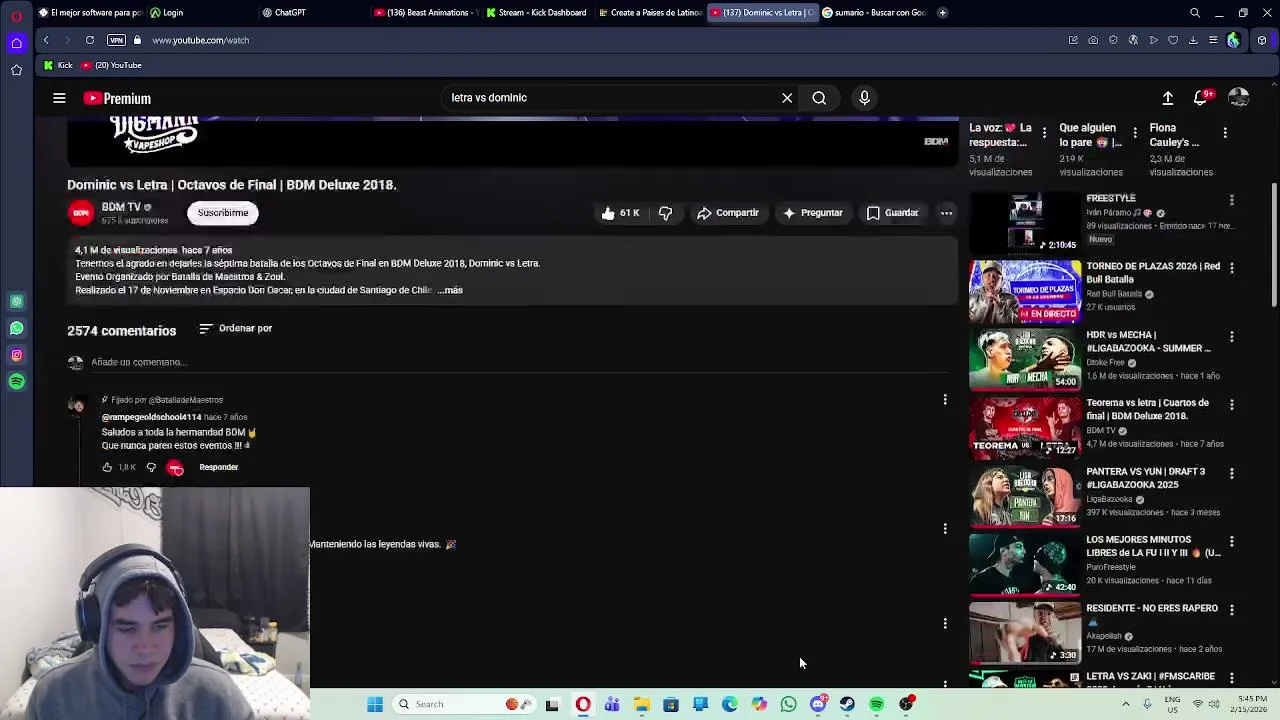Open Windows Start menu
Viewport: 1280px width, 720px height.
click(375, 704)
